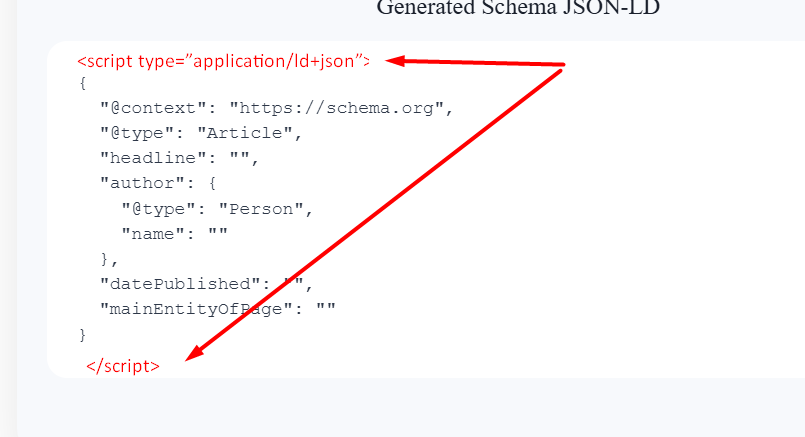Click the point where both red arrows originate
This screenshot has height=437, width=805.
[x=563, y=65]
